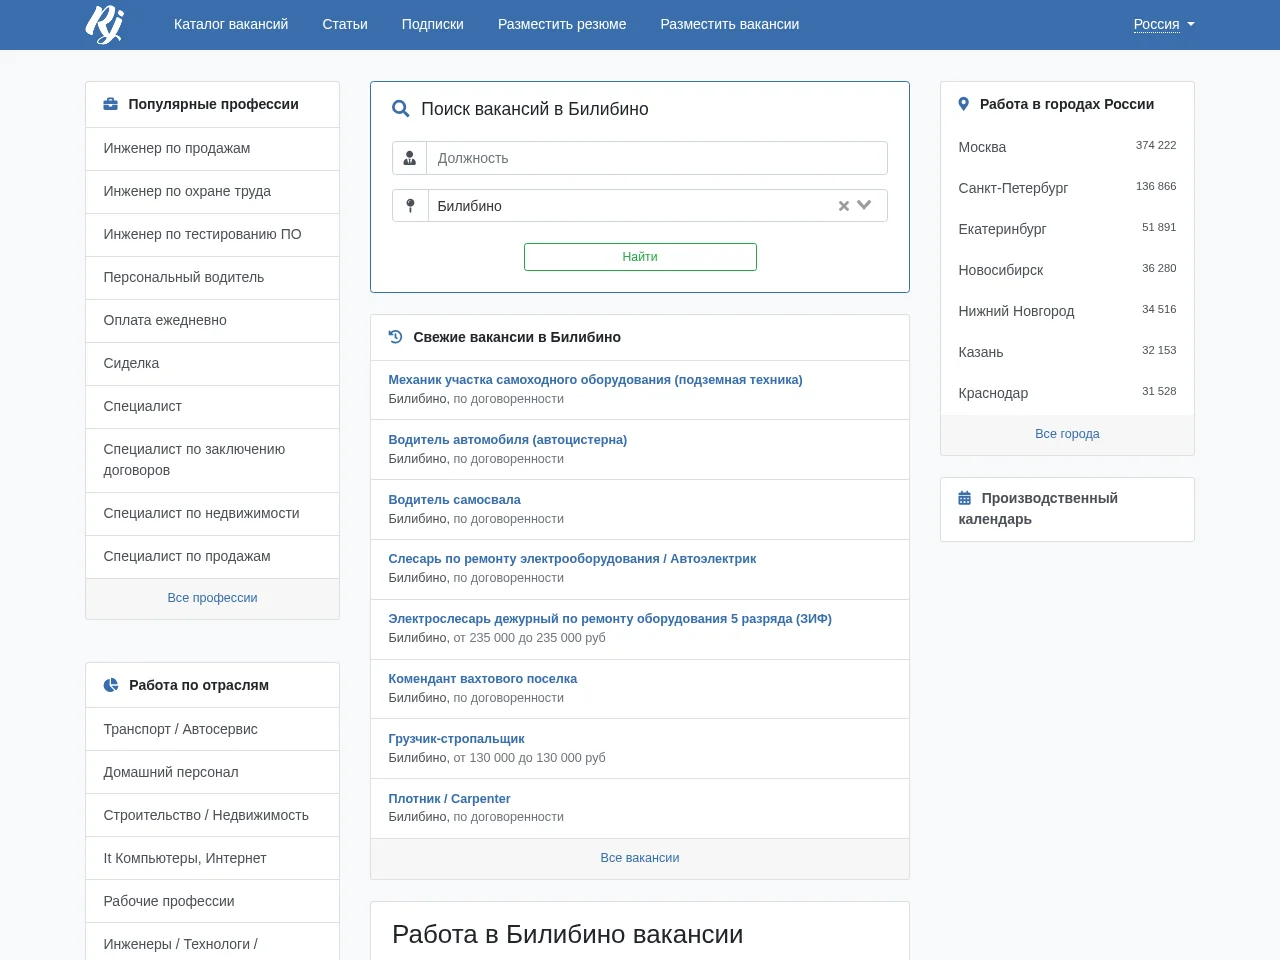Open Производственный календарь link

coord(1038,509)
